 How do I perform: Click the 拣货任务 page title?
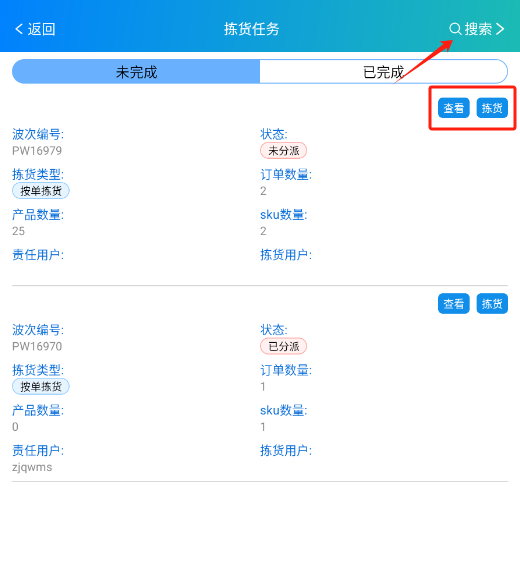coord(252,29)
